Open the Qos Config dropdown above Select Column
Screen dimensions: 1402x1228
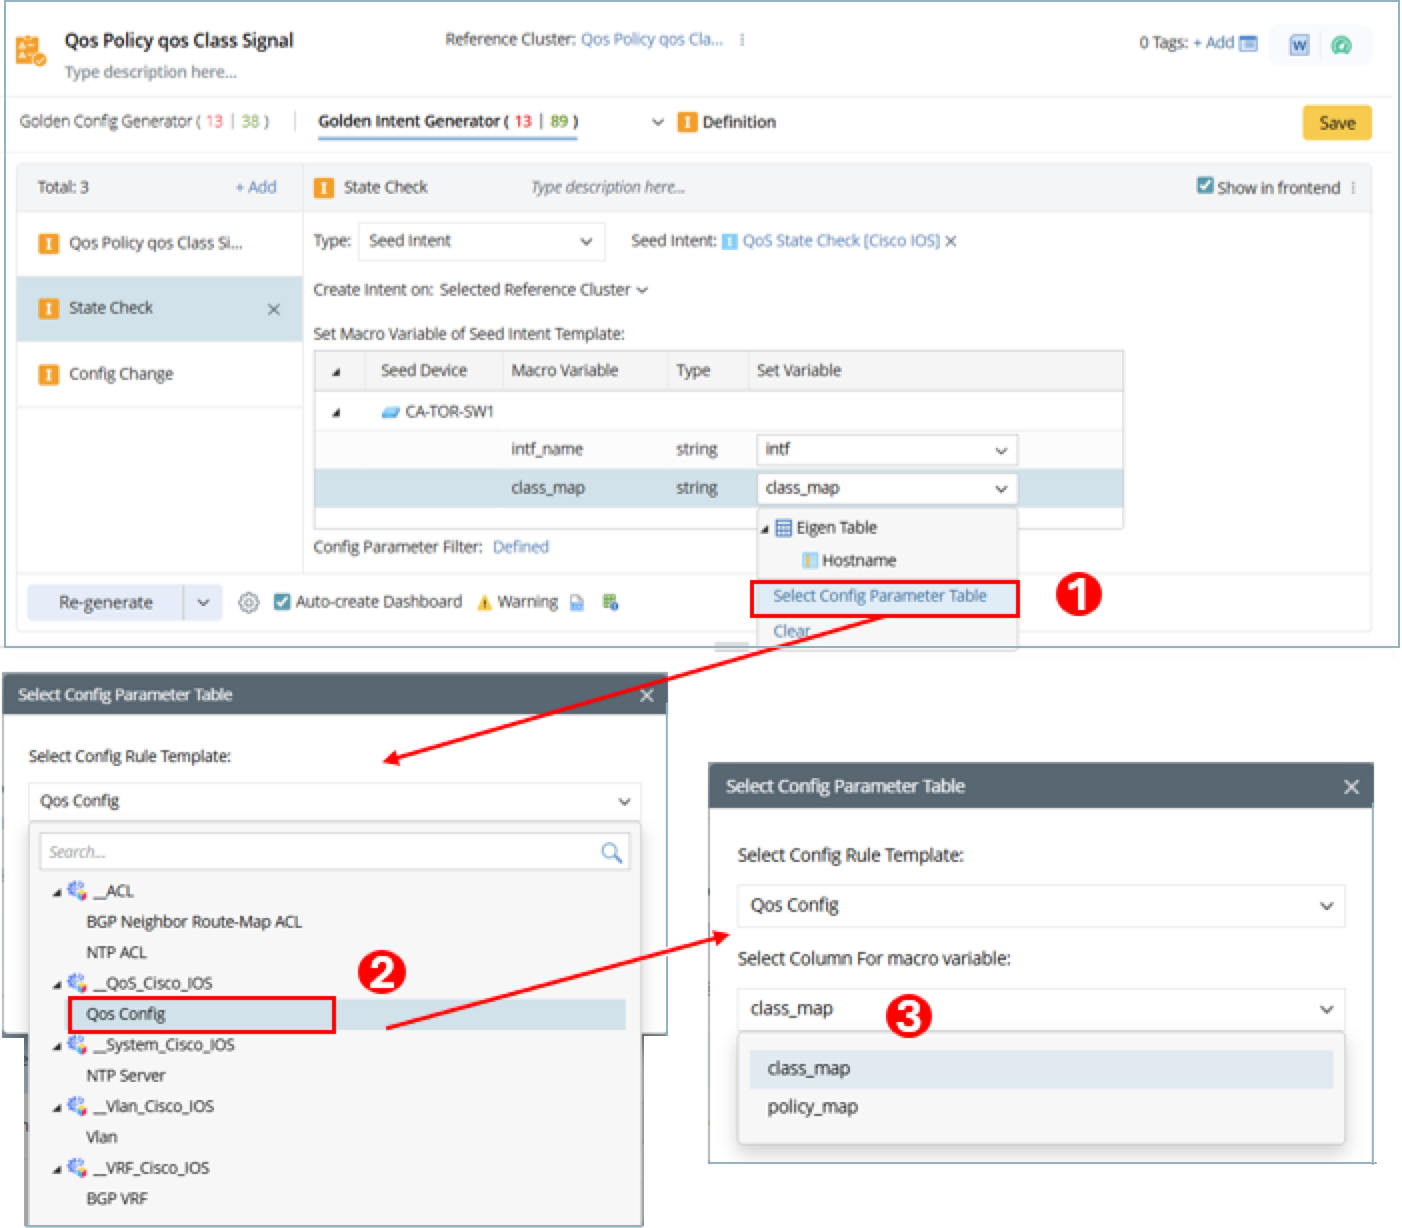(1041, 906)
